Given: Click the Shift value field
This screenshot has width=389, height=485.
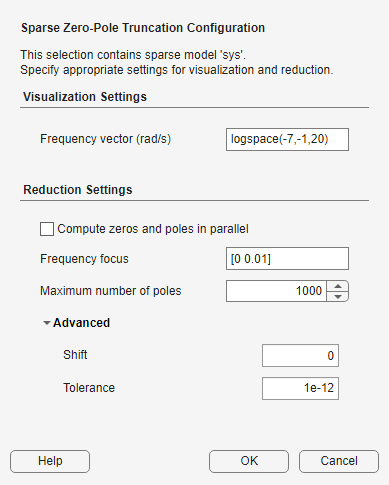Looking at the screenshot, I should pos(300,356).
